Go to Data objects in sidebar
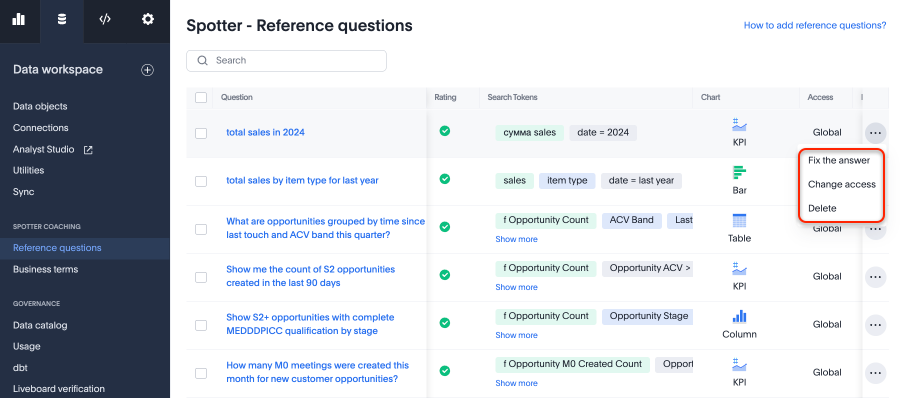 (40, 107)
